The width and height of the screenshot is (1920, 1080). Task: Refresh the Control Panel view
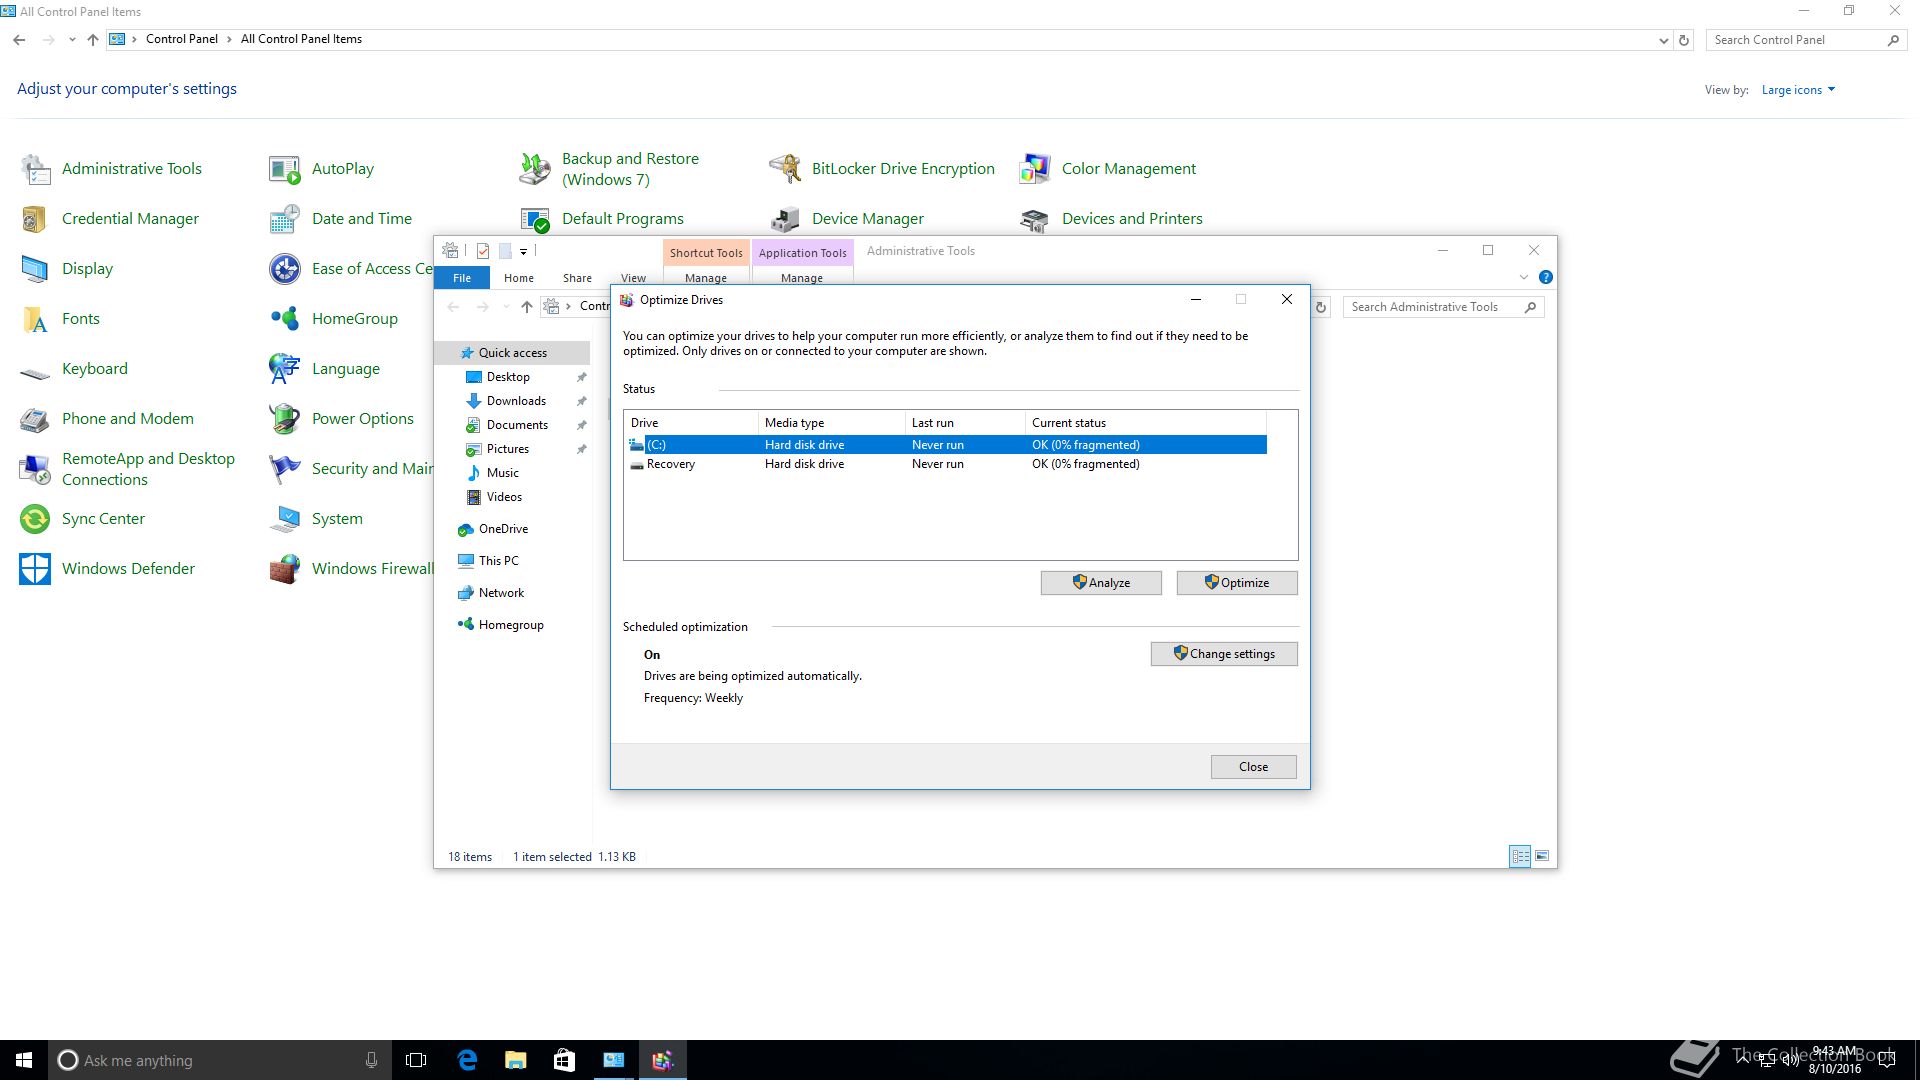(x=1684, y=40)
